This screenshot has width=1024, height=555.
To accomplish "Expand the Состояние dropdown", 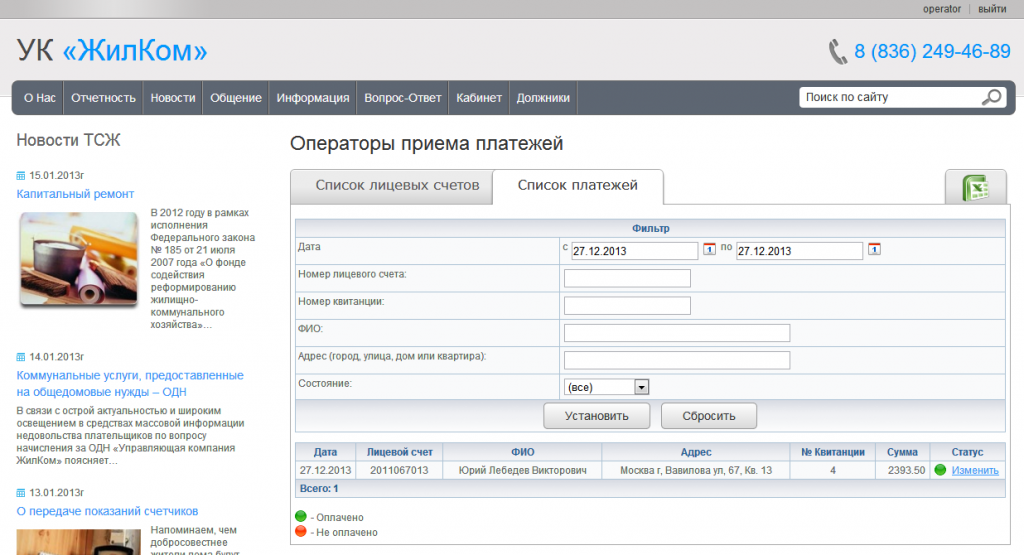I will click(642, 387).
